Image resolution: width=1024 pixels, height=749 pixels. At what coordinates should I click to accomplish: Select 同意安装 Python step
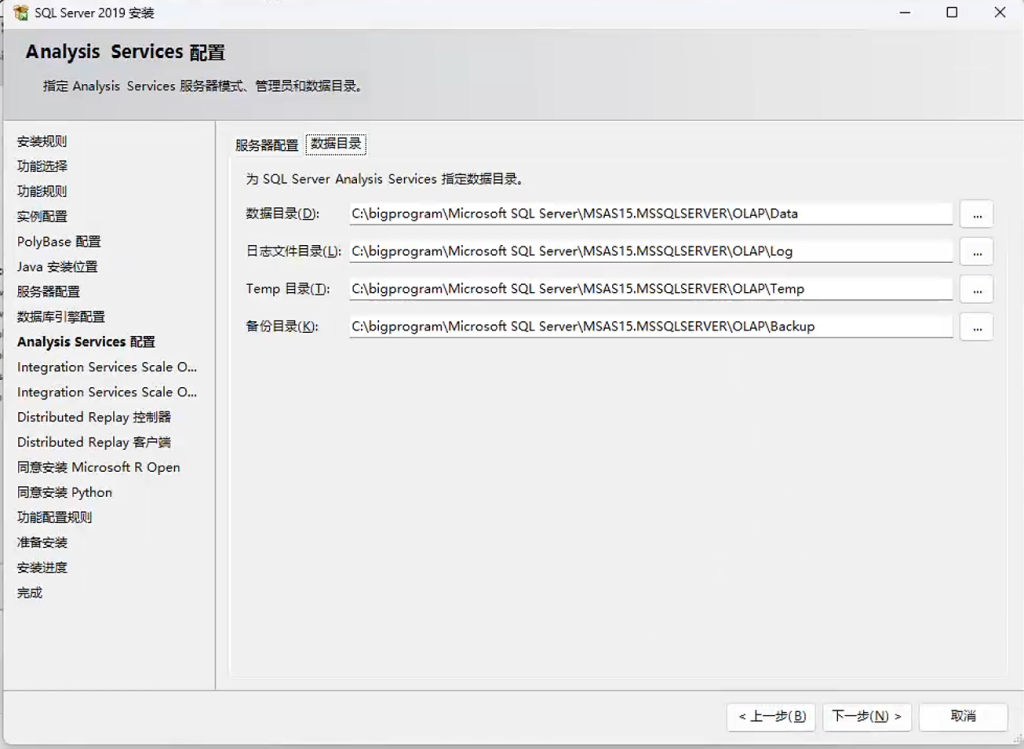coord(65,492)
